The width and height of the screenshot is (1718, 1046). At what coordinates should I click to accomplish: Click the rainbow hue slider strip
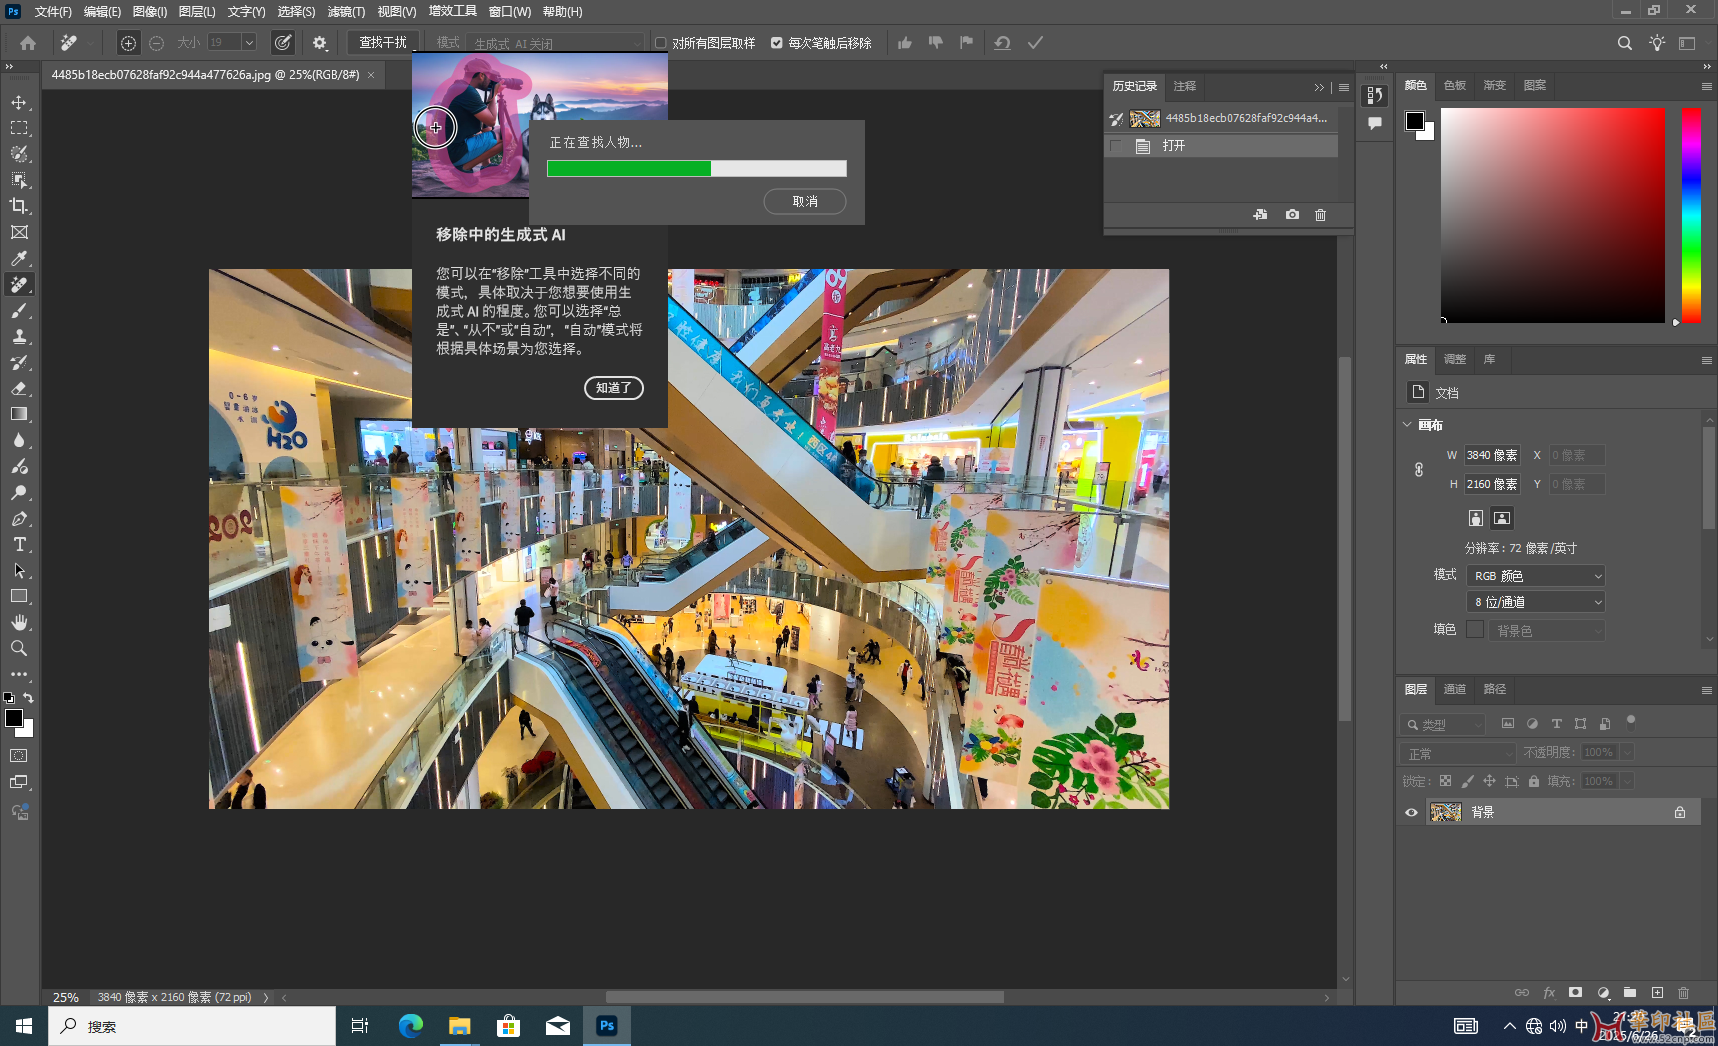1690,215
